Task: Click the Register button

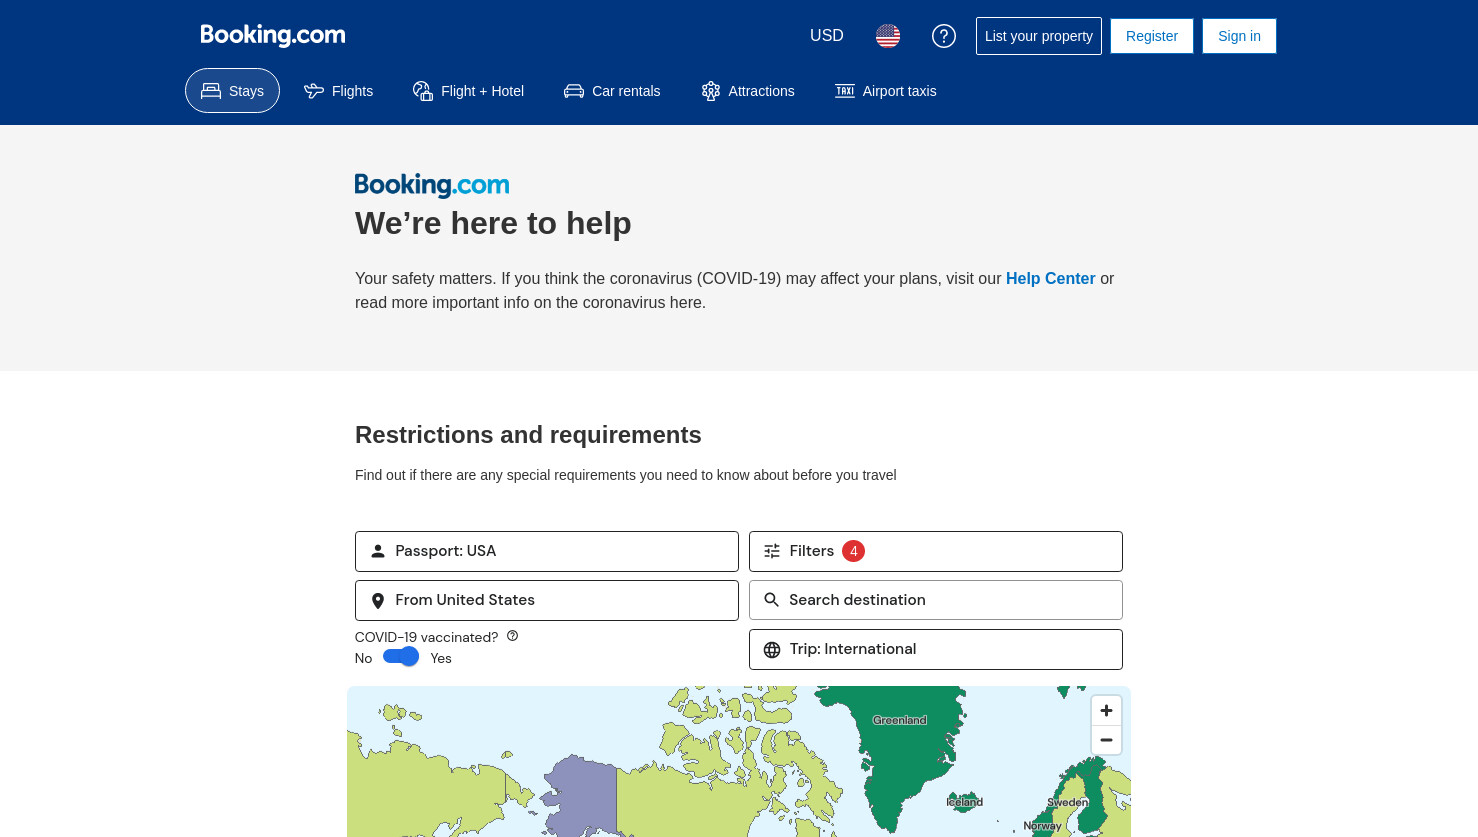Action: [1152, 36]
